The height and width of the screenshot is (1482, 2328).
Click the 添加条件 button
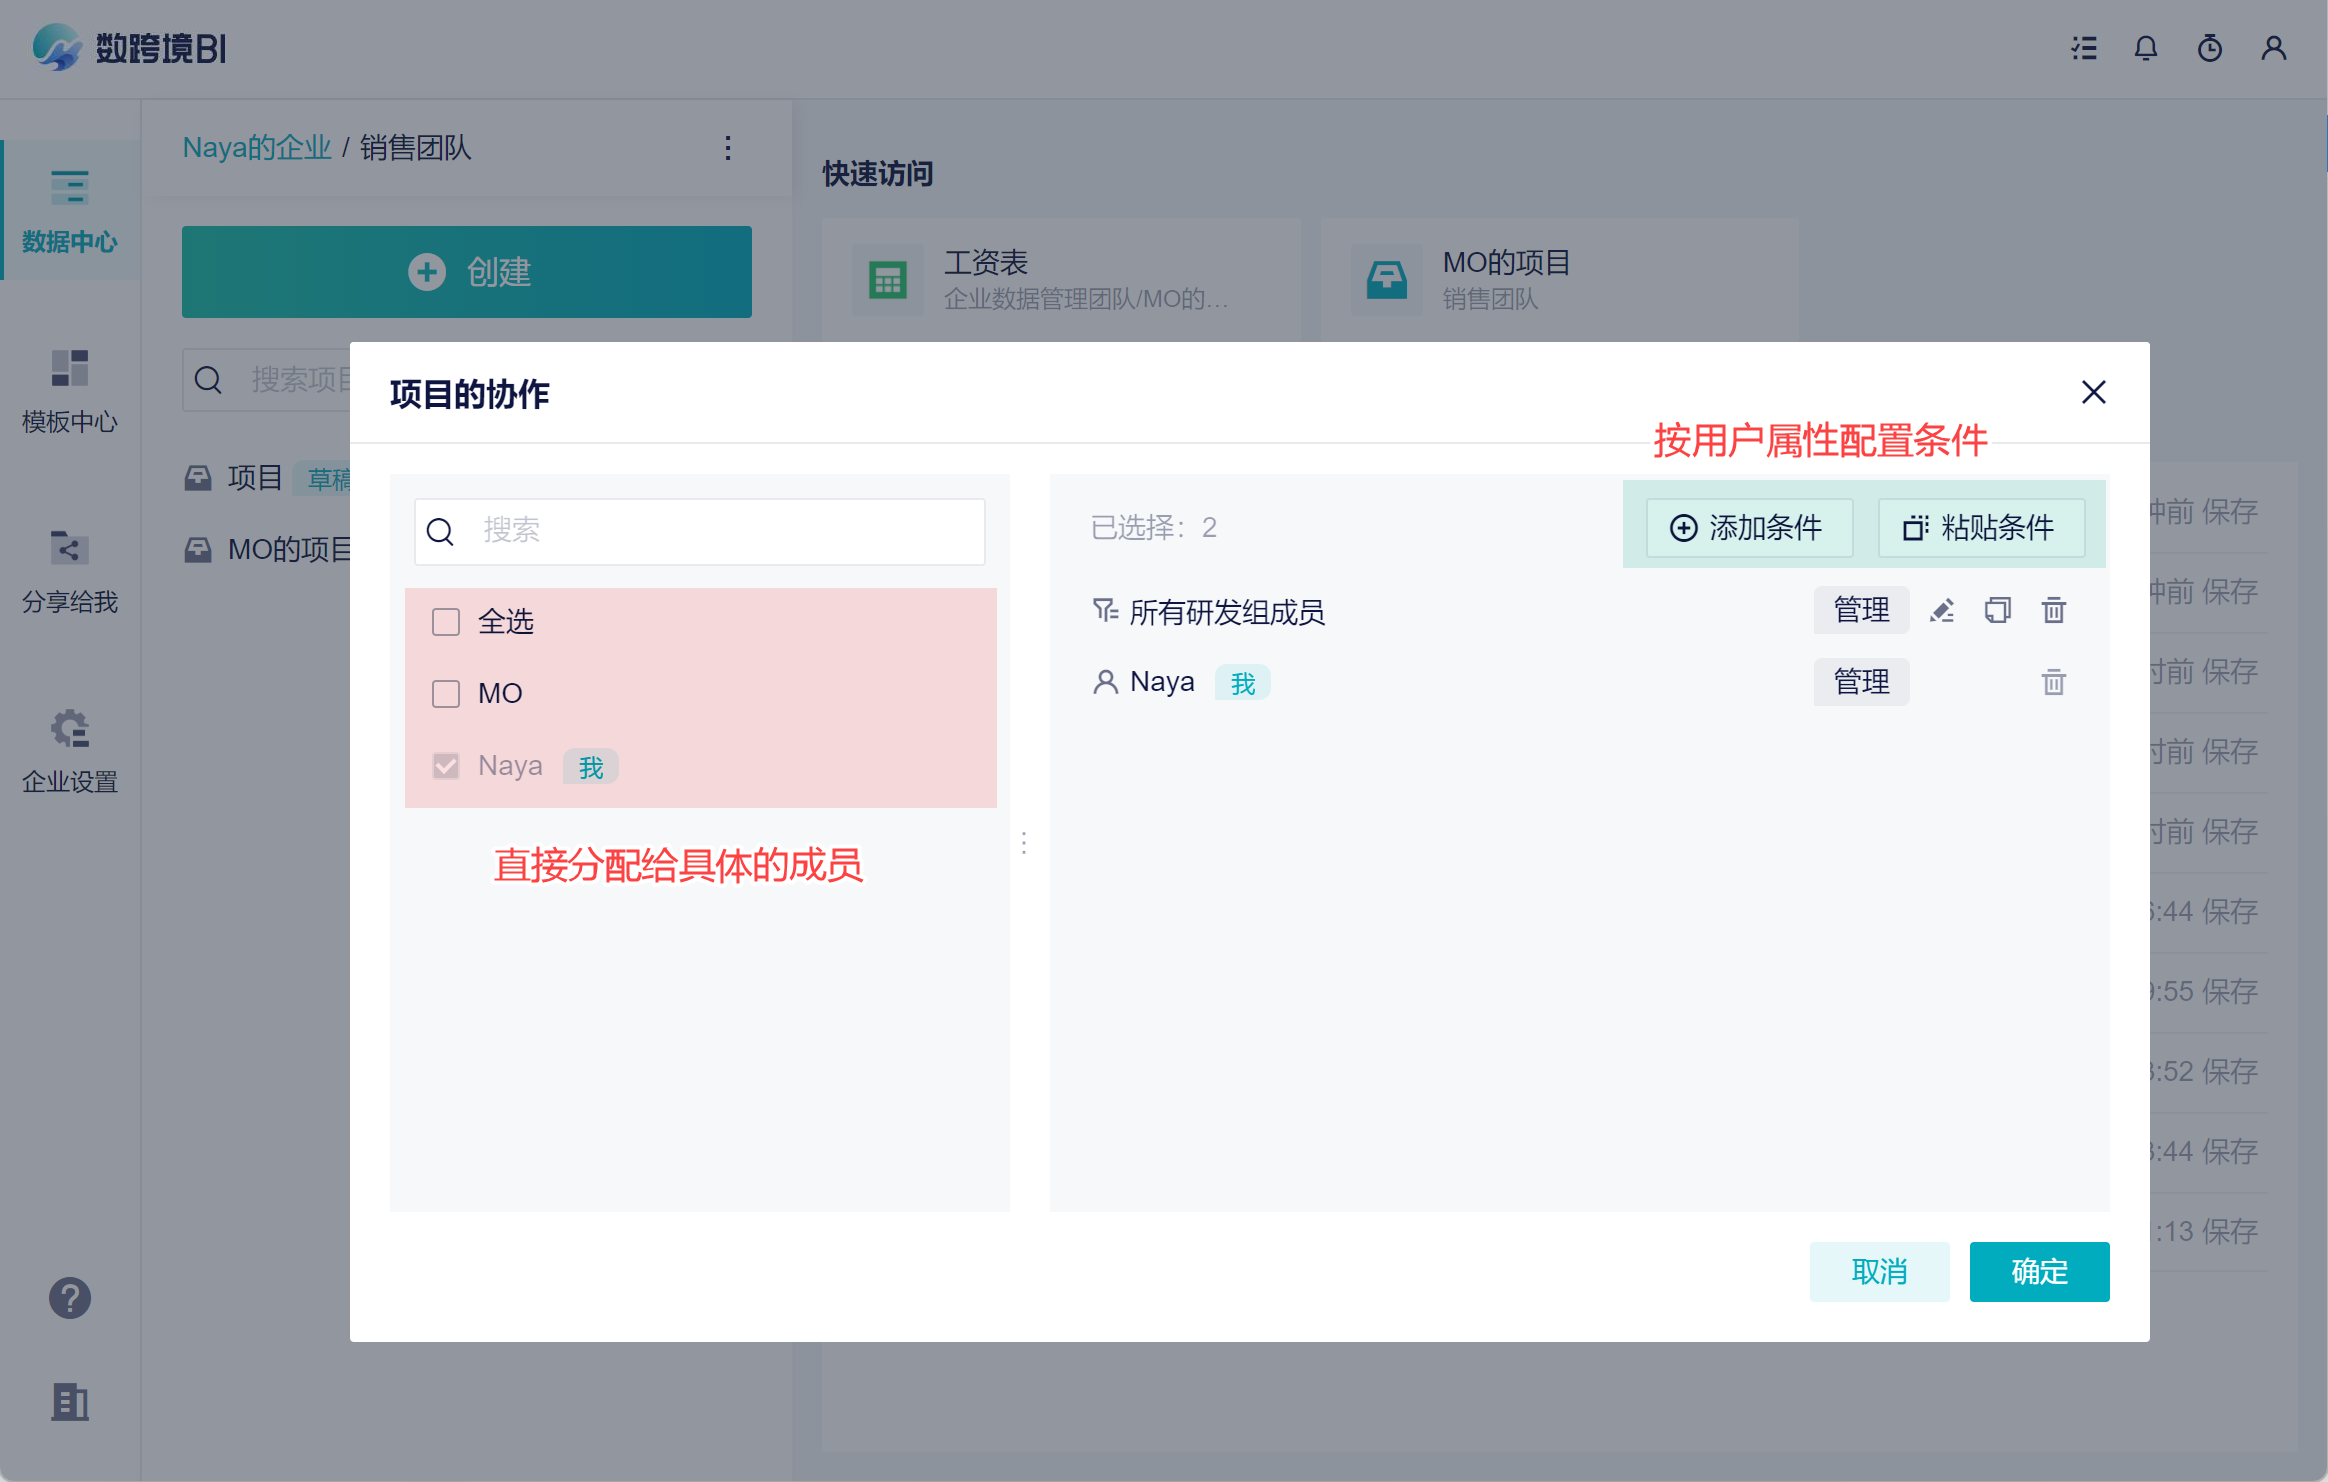point(1749,528)
